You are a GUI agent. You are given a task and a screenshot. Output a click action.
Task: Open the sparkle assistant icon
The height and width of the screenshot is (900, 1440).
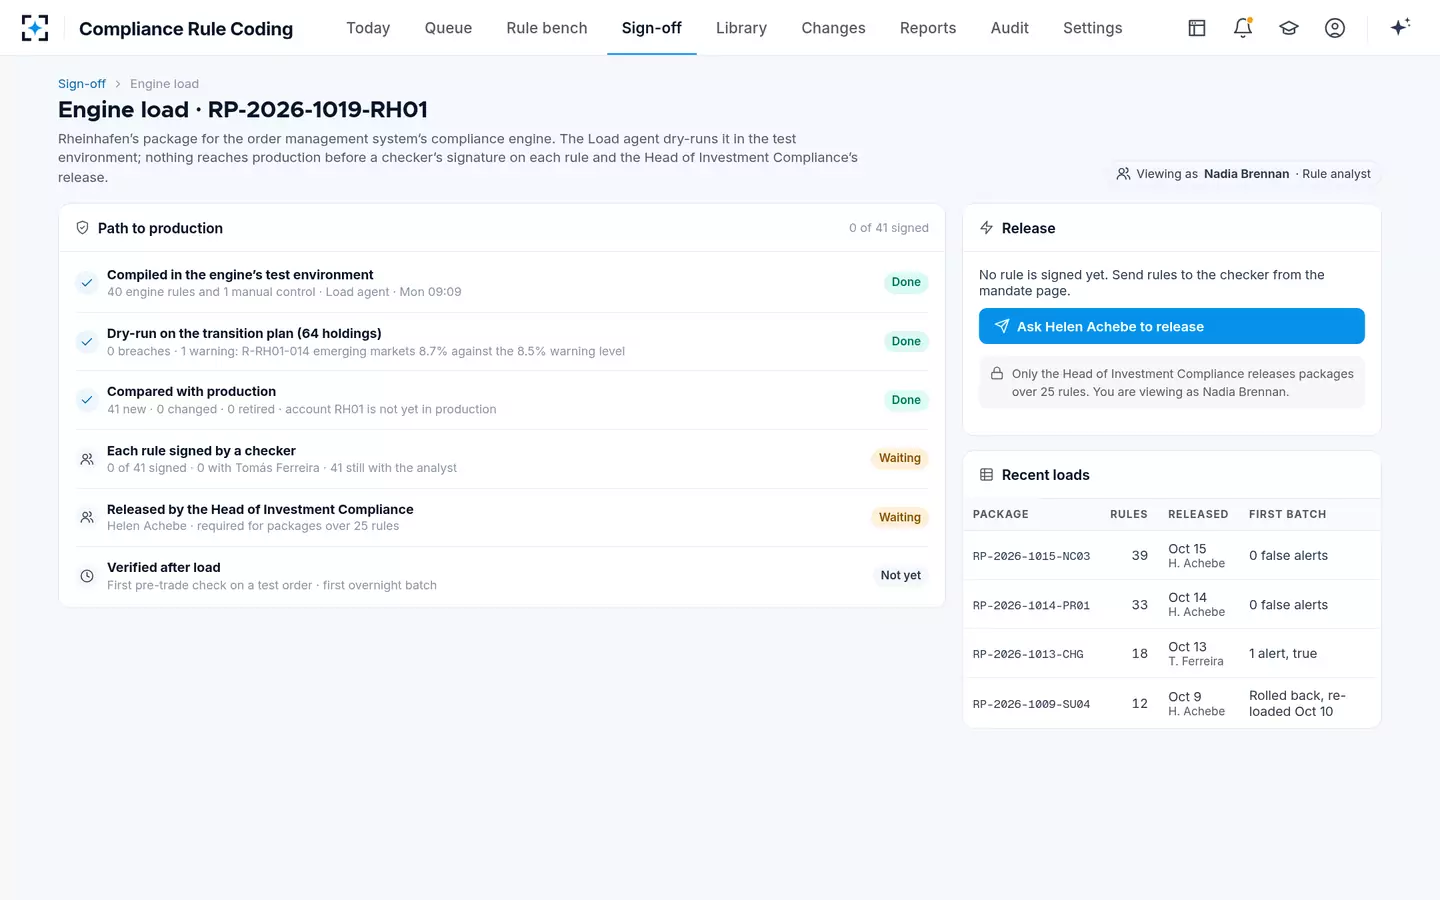pos(1400,27)
